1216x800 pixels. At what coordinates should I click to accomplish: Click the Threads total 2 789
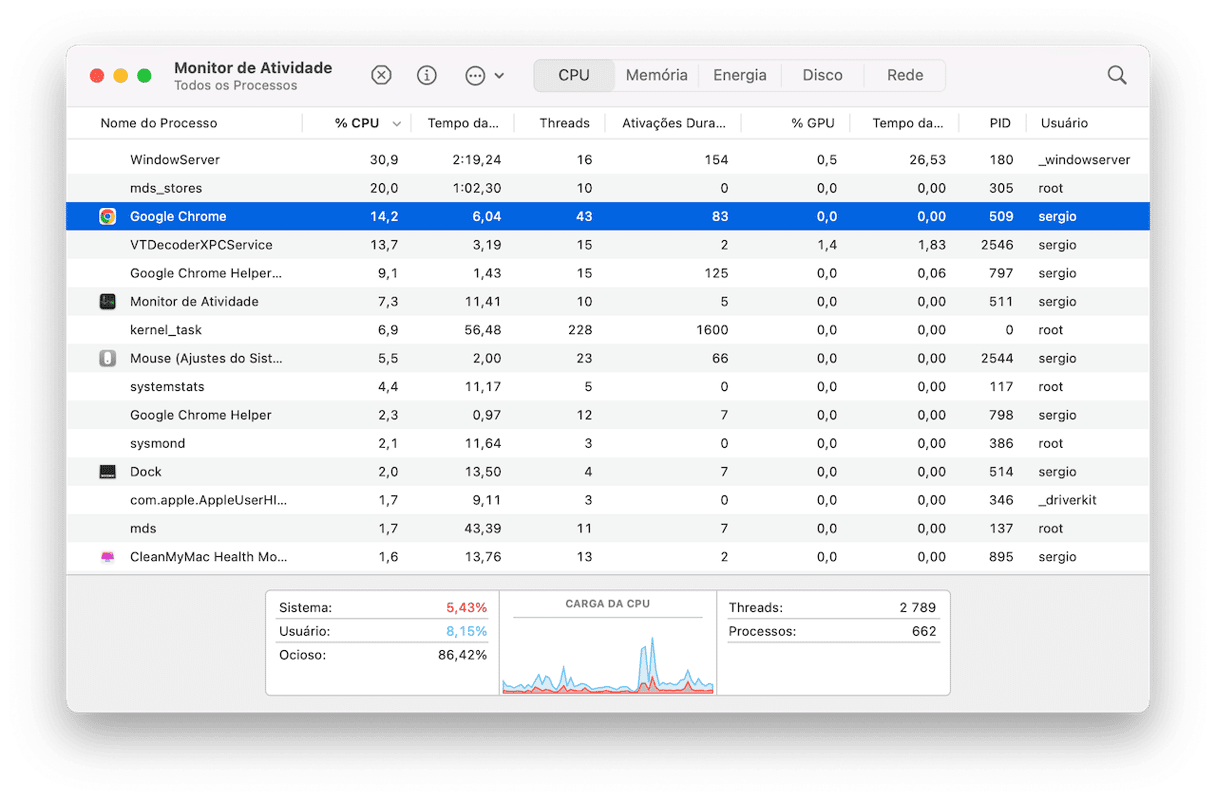[x=917, y=608]
